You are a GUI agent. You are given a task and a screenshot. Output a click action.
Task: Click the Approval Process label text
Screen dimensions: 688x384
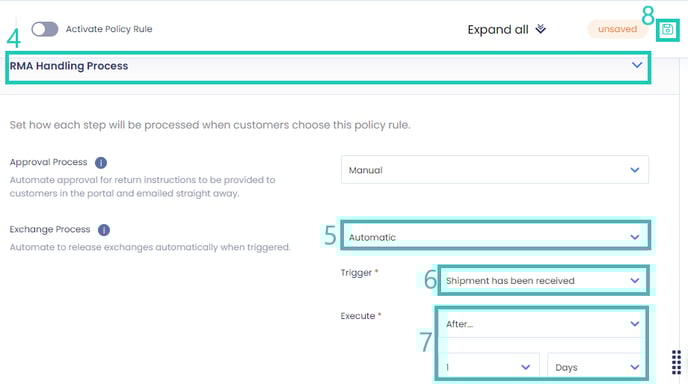pyautogui.click(x=49, y=162)
